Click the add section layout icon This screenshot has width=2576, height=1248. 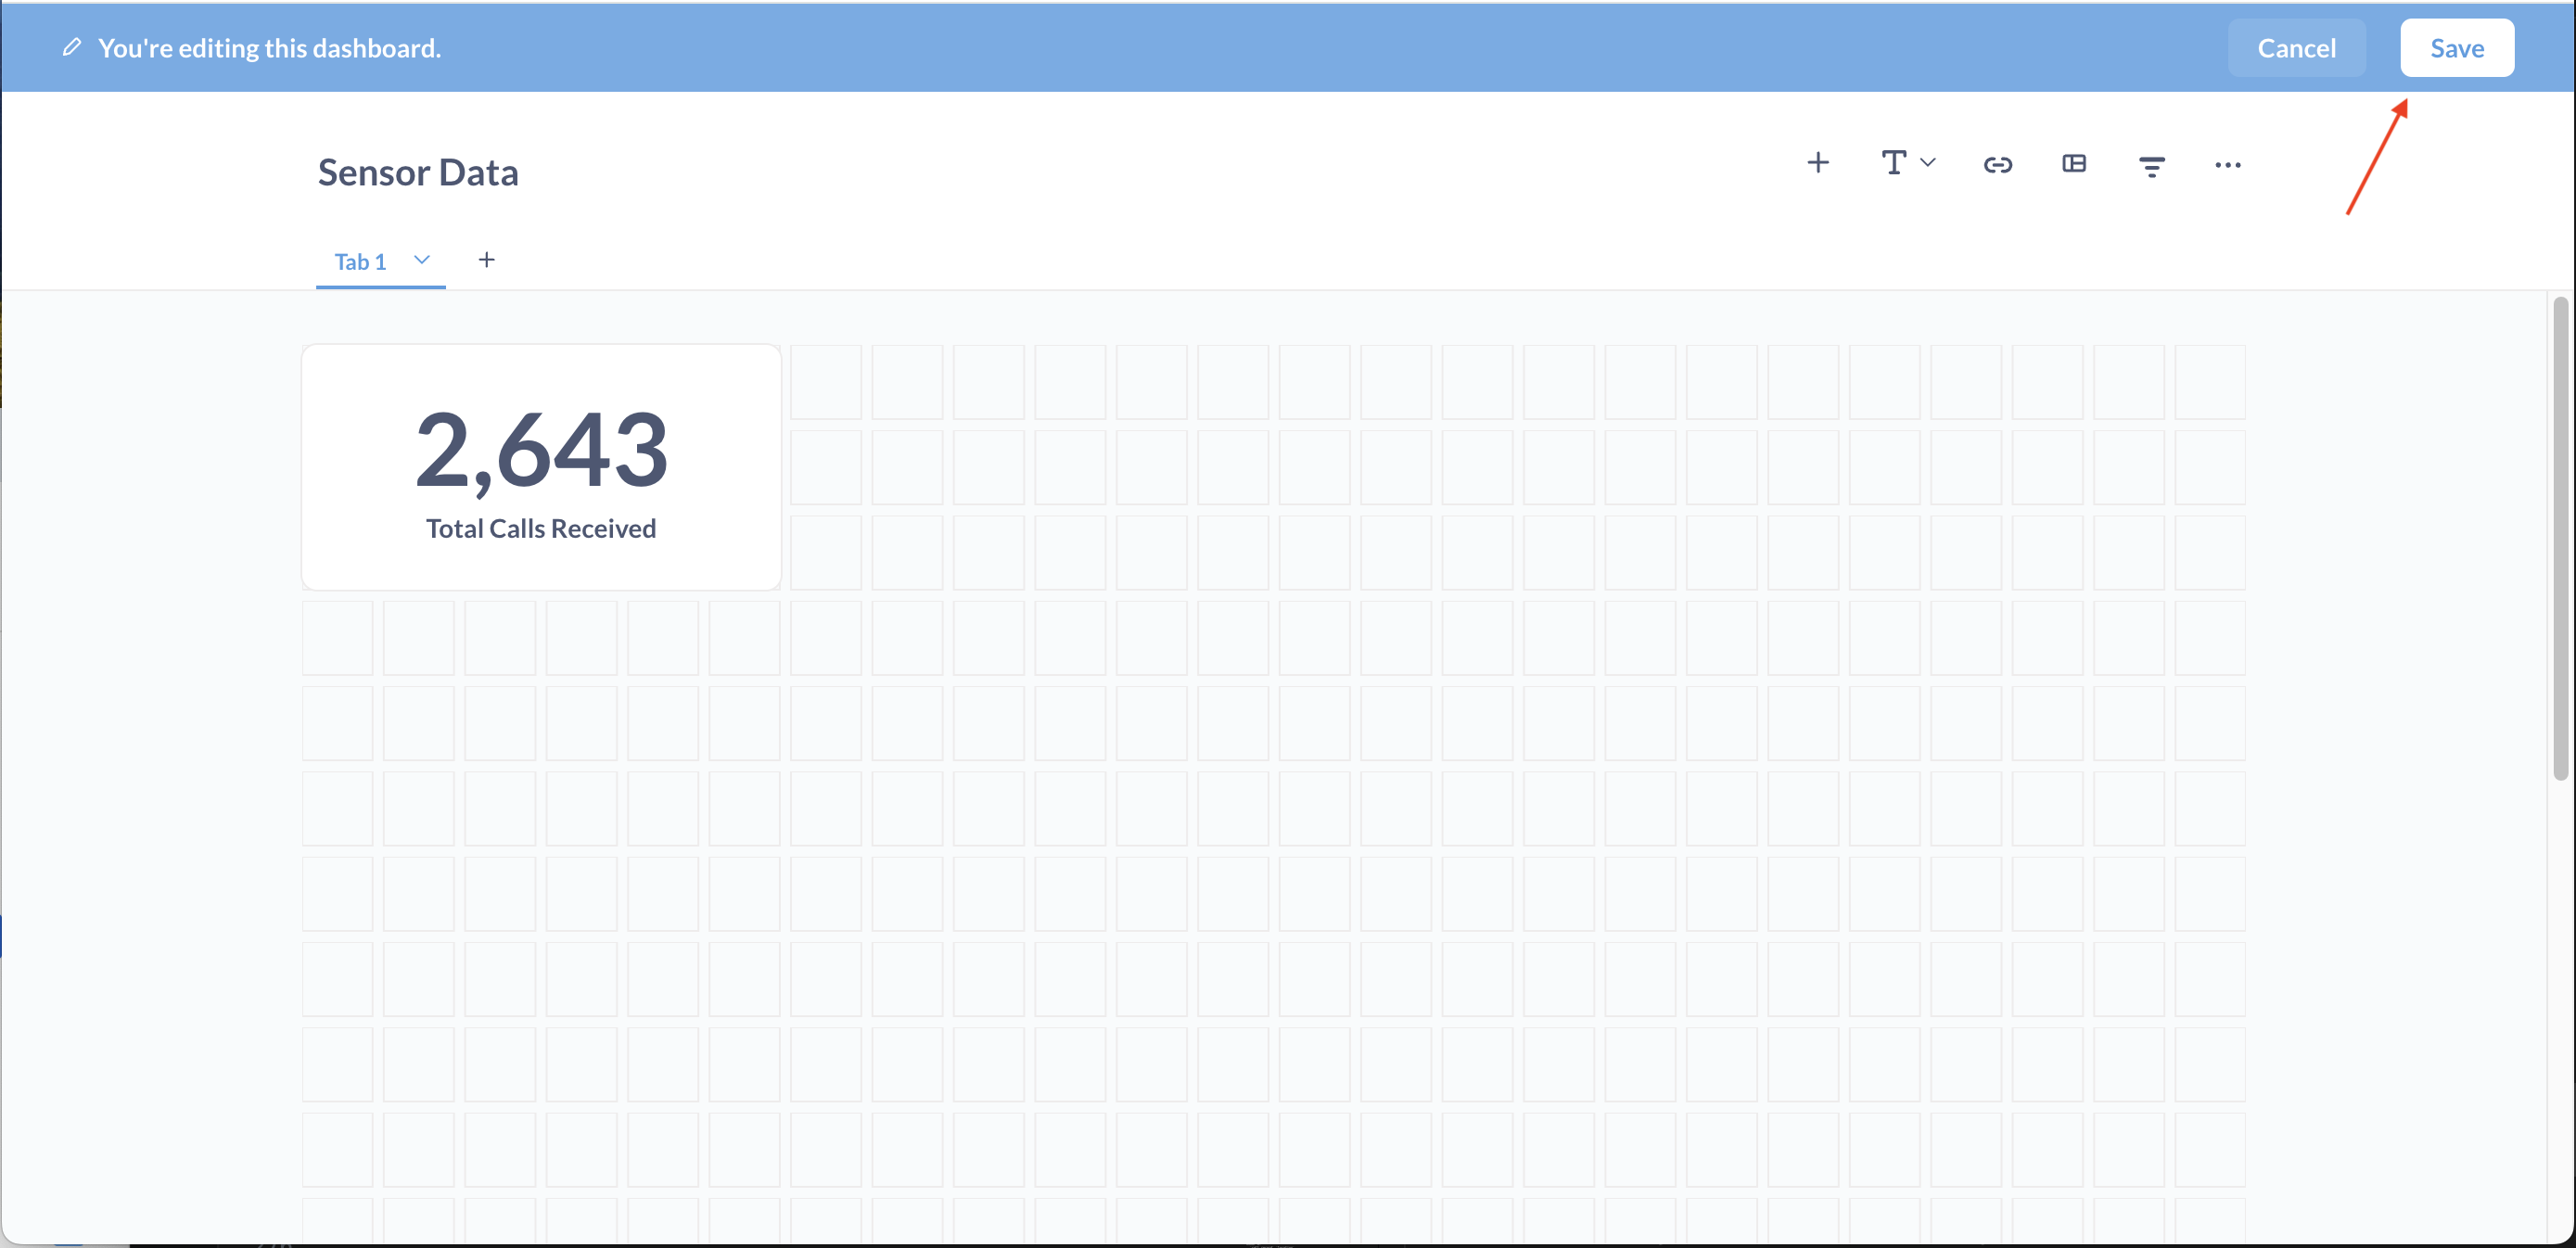[2074, 164]
